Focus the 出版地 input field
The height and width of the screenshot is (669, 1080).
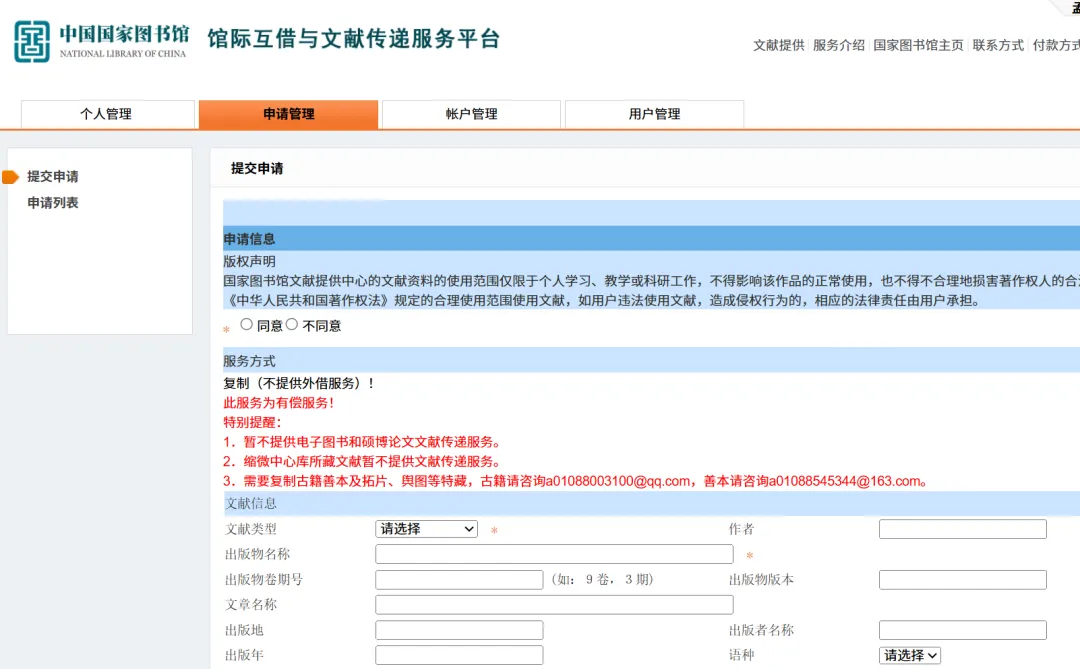459,630
